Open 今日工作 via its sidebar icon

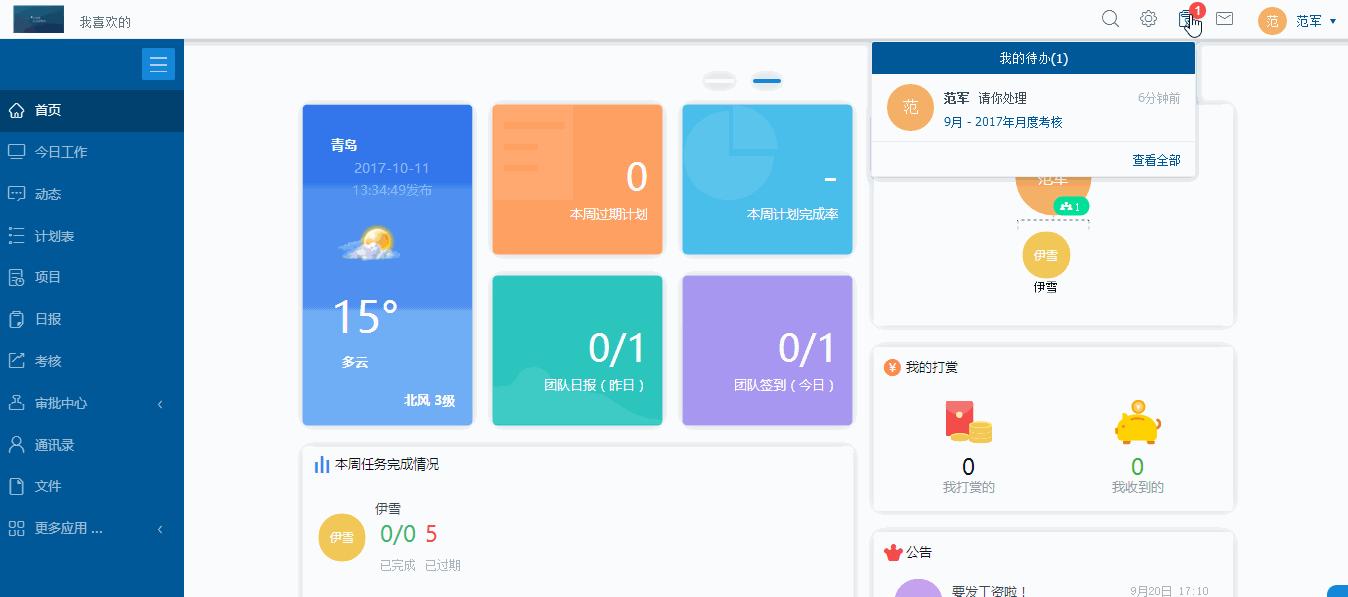(x=16, y=152)
